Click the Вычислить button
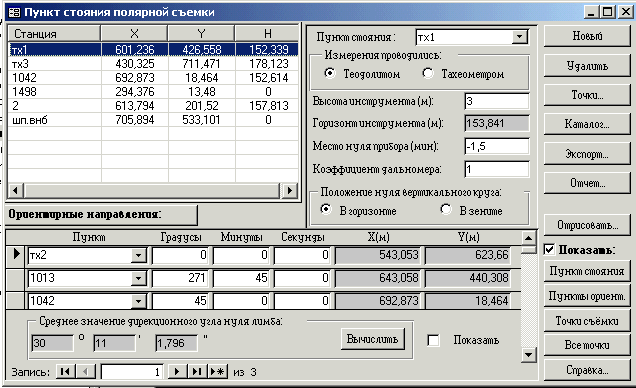Image resolution: width=636 pixels, height=388 pixels. pos(373,340)
